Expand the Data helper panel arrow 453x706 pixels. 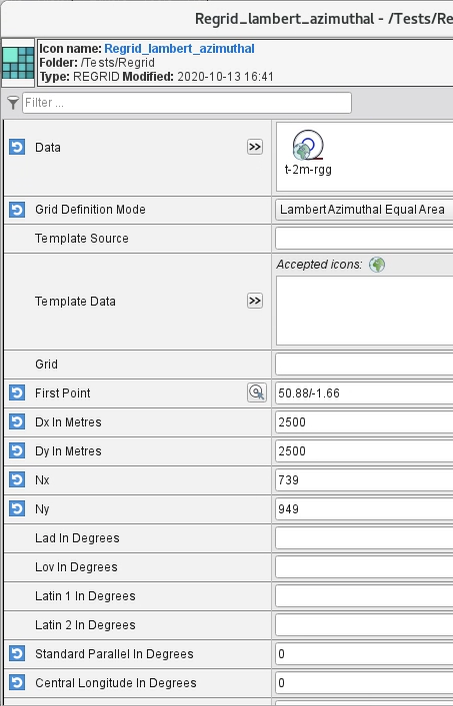[255, 147]
